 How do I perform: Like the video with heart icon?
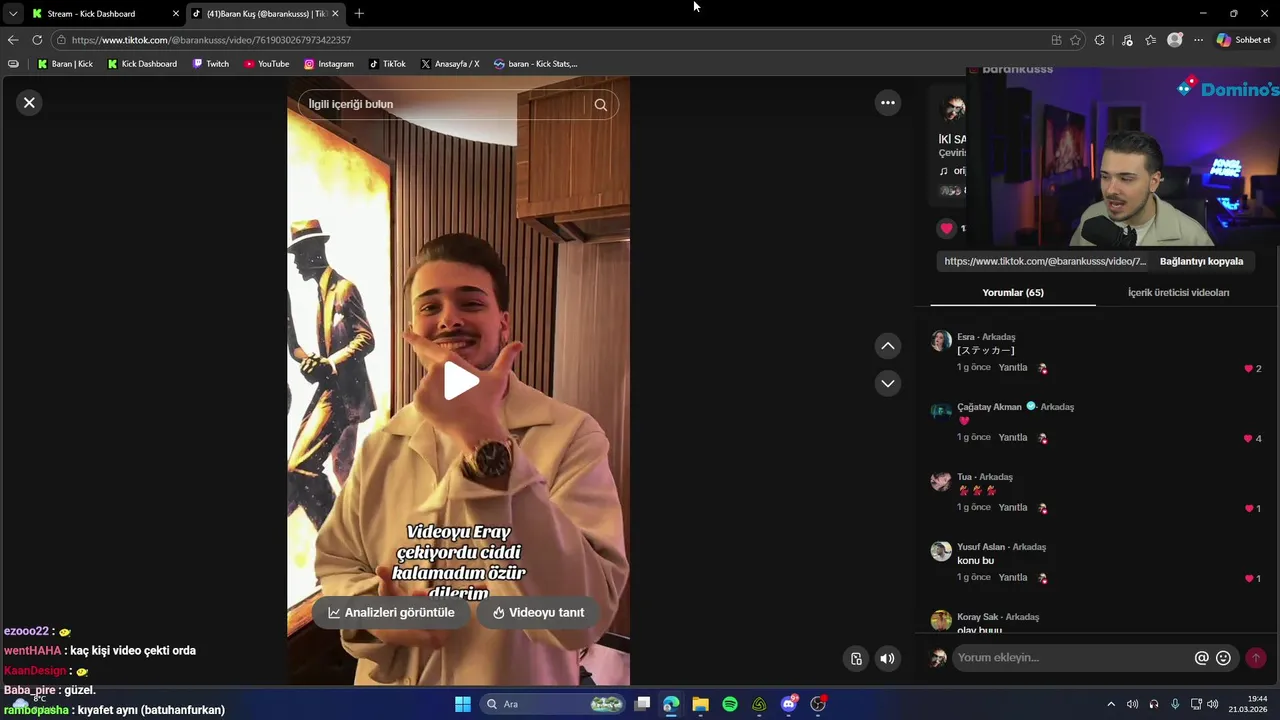[x=946, y=228]
